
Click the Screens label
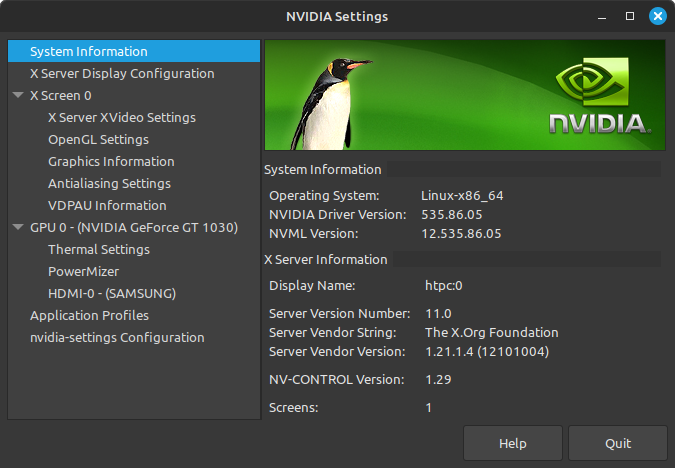[x=294, y=407]
